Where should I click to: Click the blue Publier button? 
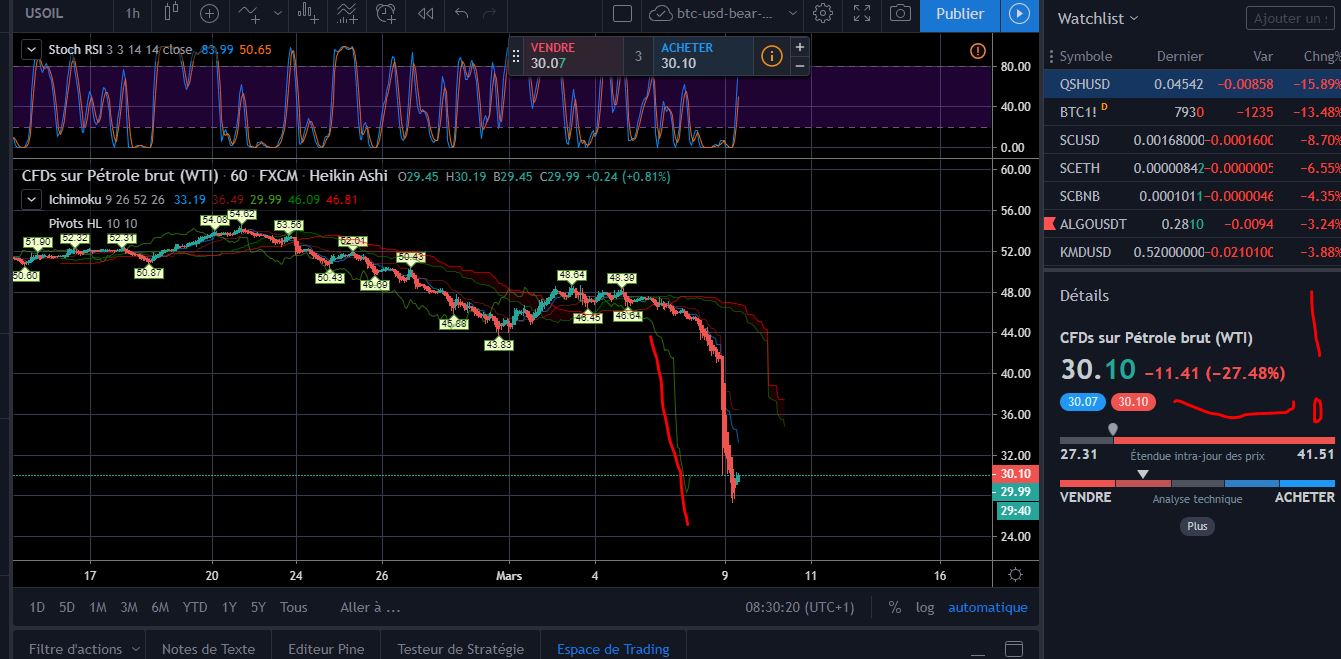959,14
